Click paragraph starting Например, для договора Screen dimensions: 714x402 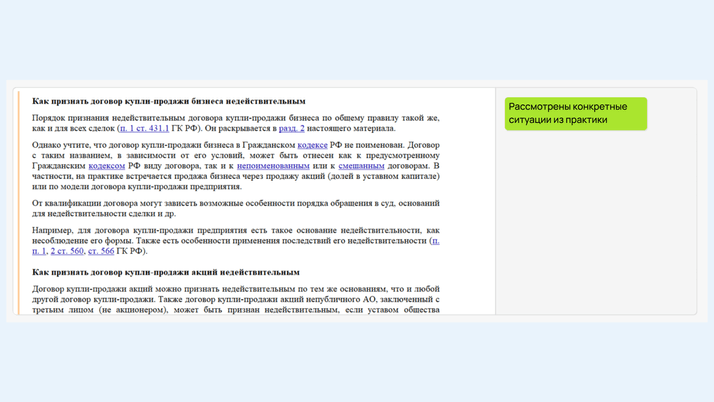click(235, 241)
